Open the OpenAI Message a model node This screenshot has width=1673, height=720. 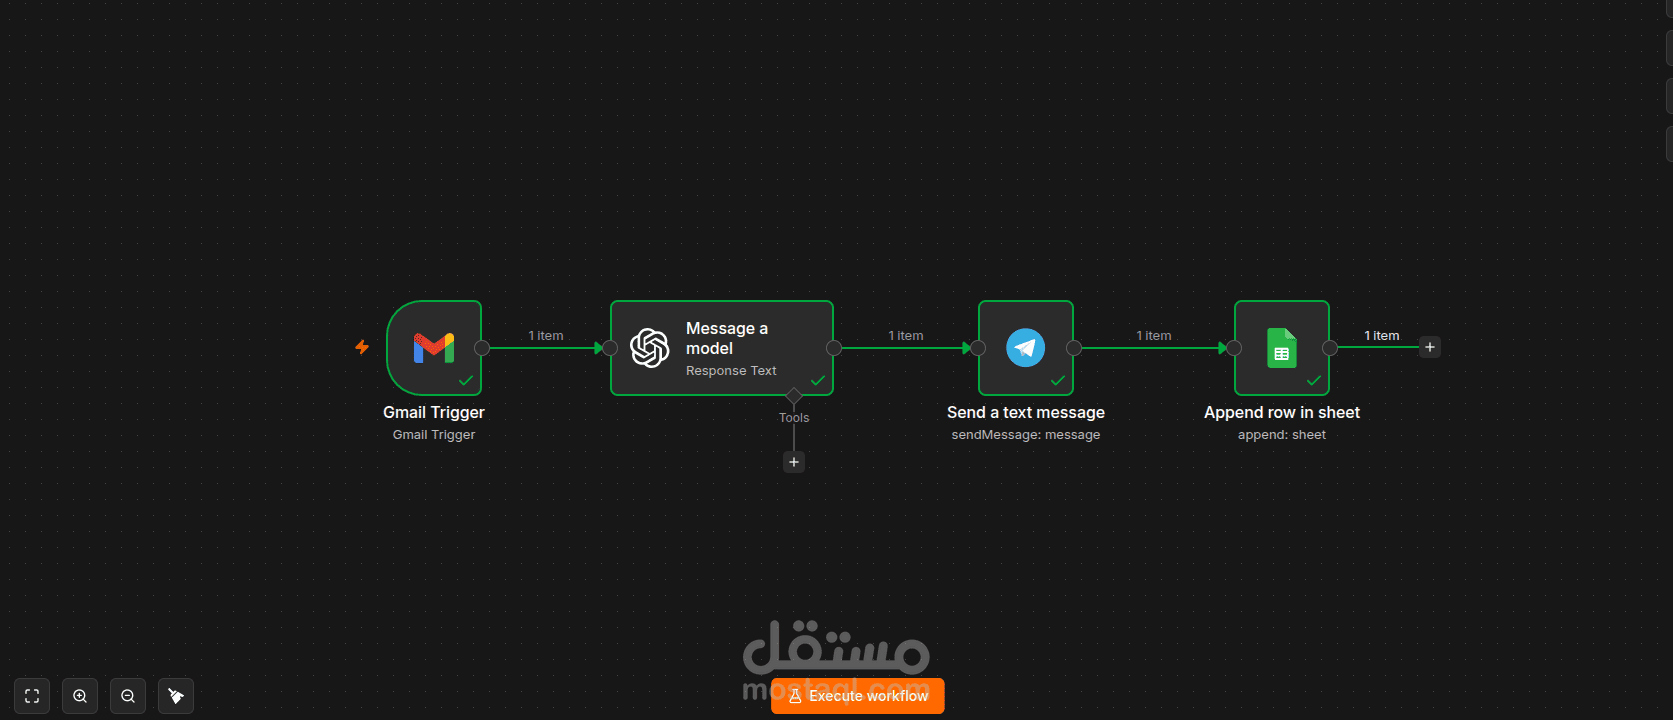click(722, 348)
